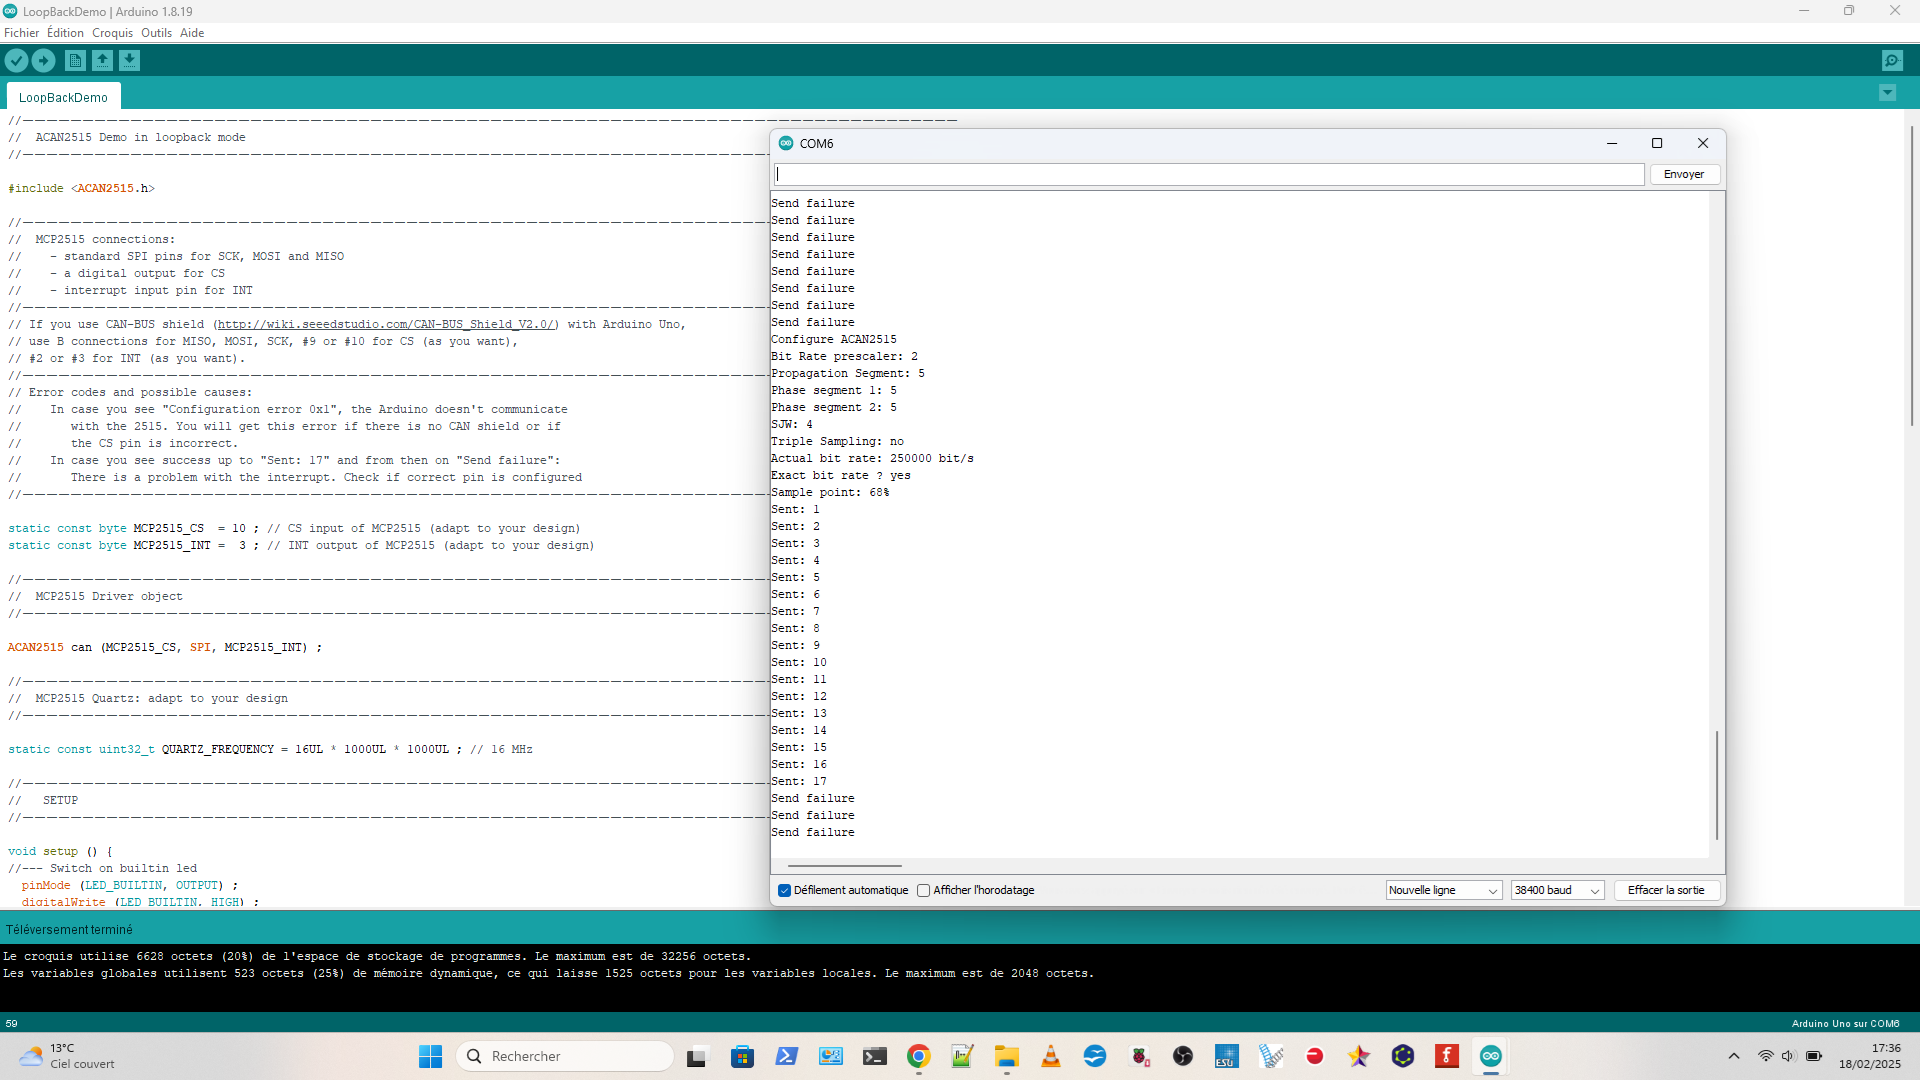1920x1080 pixels.
Task: Click Effacer la sortie button
Action: 1666,890
